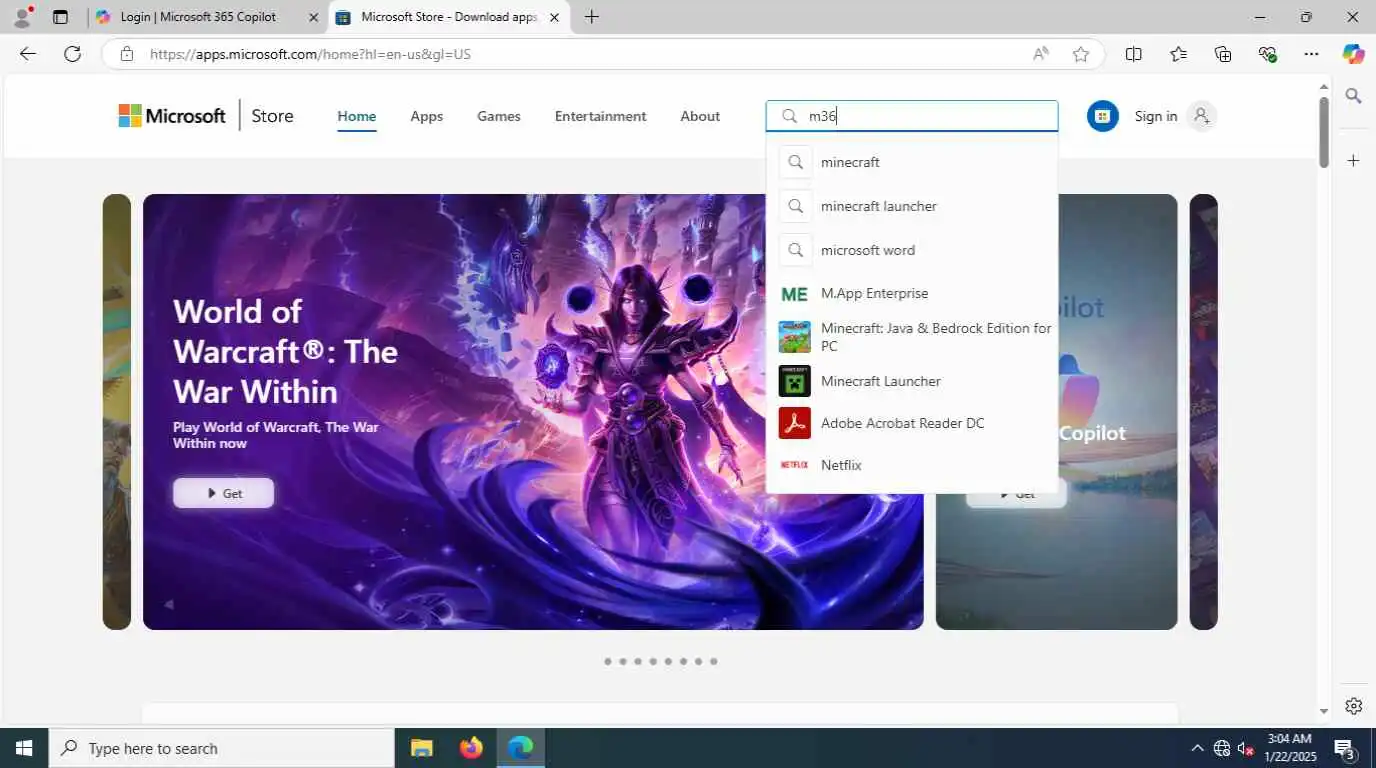The width and height of the screenshot is (1376, 768).
Task: Open World of Warcraft banner image
Action: coord(533,411)
